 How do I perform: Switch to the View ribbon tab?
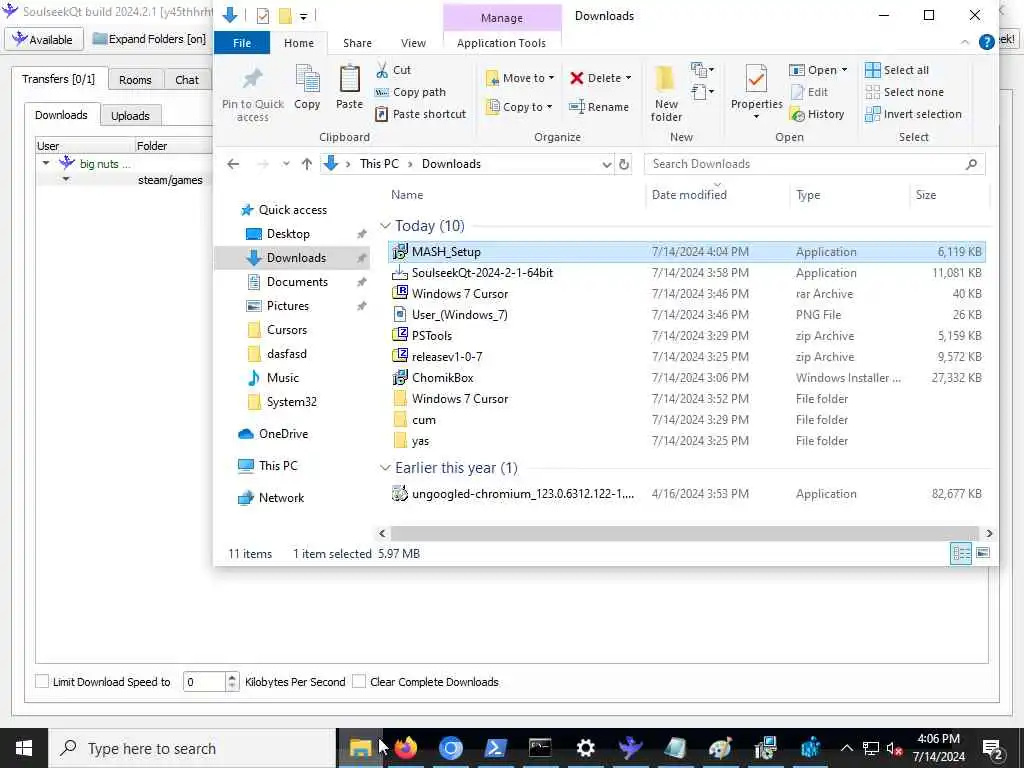[x=413, y=43]
